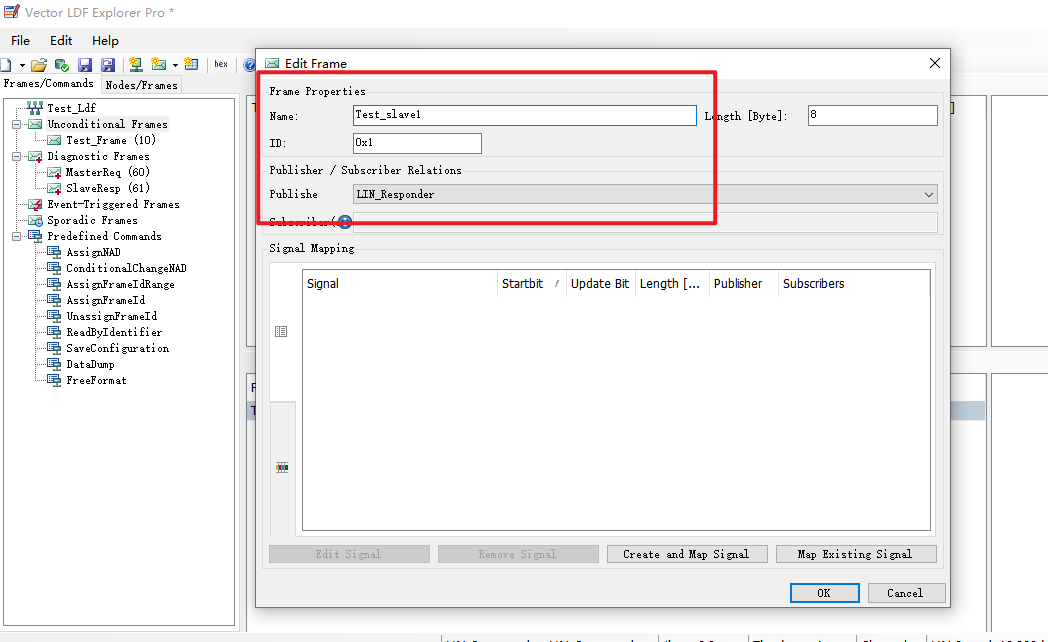
Task: Open the New file dropdown arrow
Action: (22, 65)
